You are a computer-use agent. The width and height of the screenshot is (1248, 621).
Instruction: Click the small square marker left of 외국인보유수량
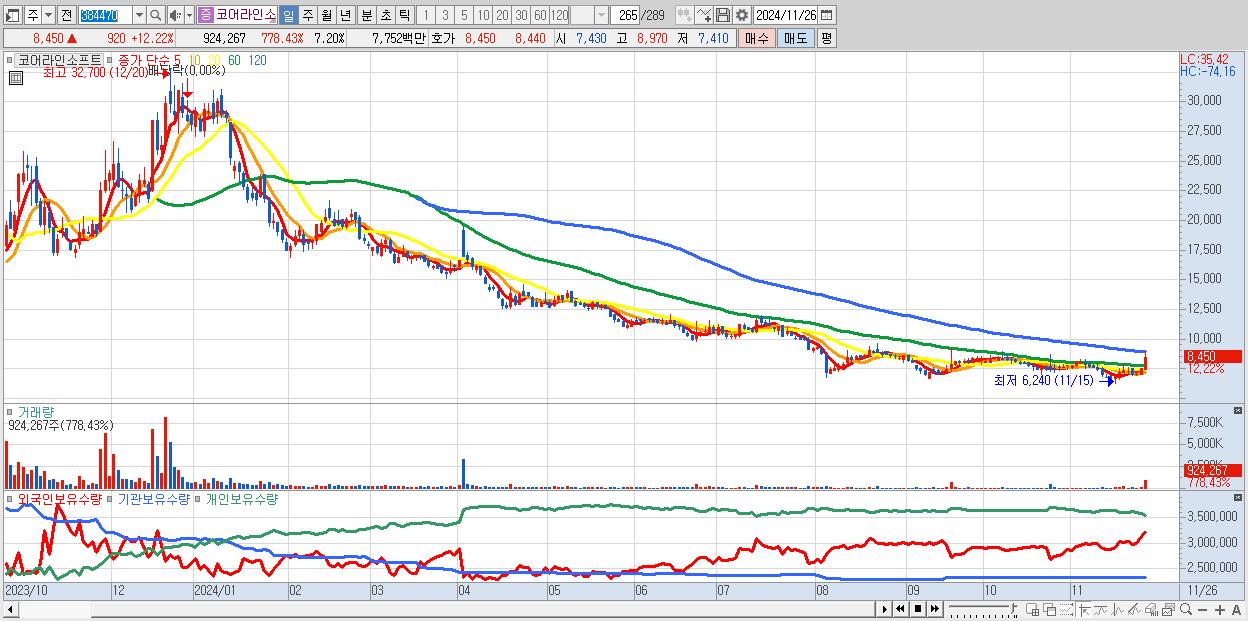tap(11, 498)
